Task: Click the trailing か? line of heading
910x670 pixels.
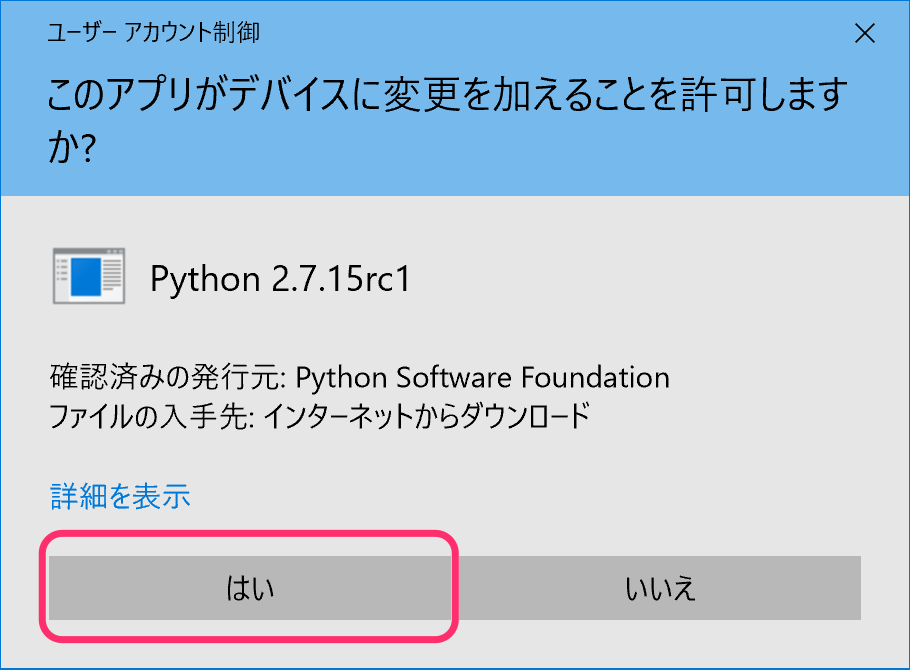Action: (71, 147)
